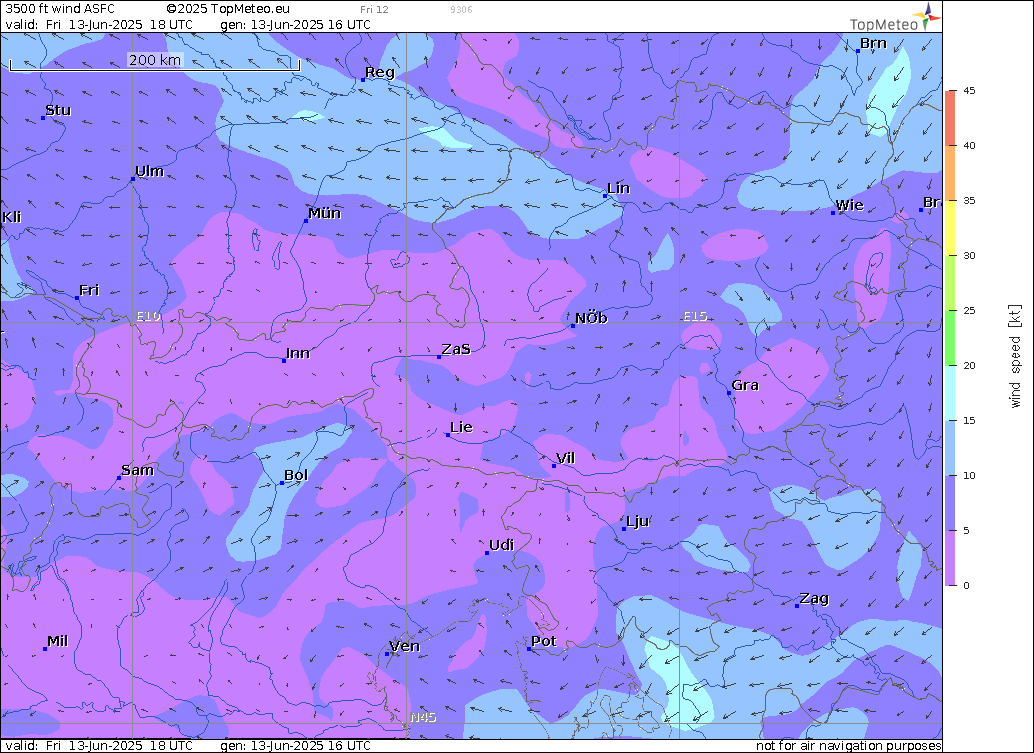Click the compass star icon in the logo
Image resolution: width=1034 pixels, height=753 pixels.
tap(928, 16)
